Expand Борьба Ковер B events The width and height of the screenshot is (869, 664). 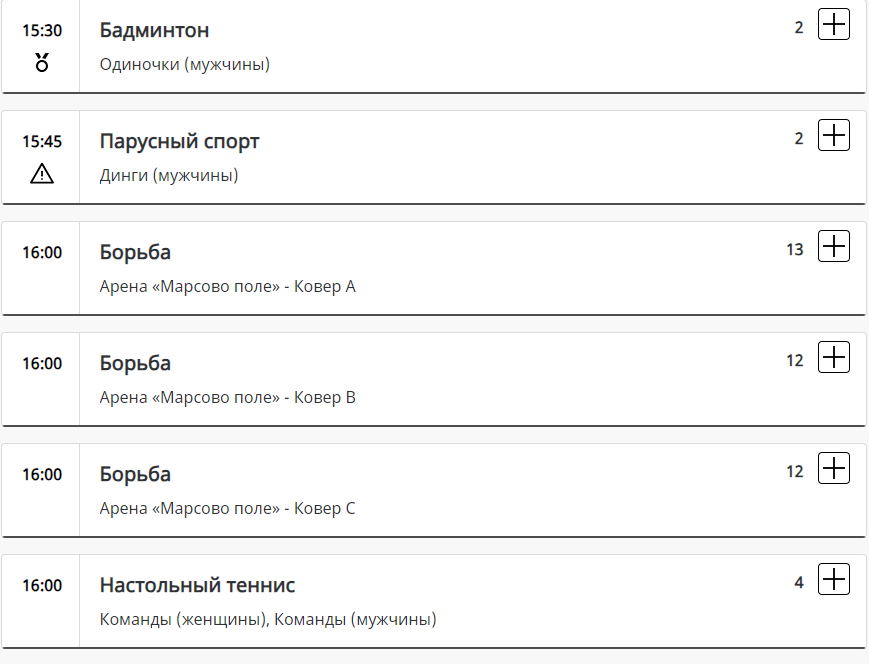point(833,358)
